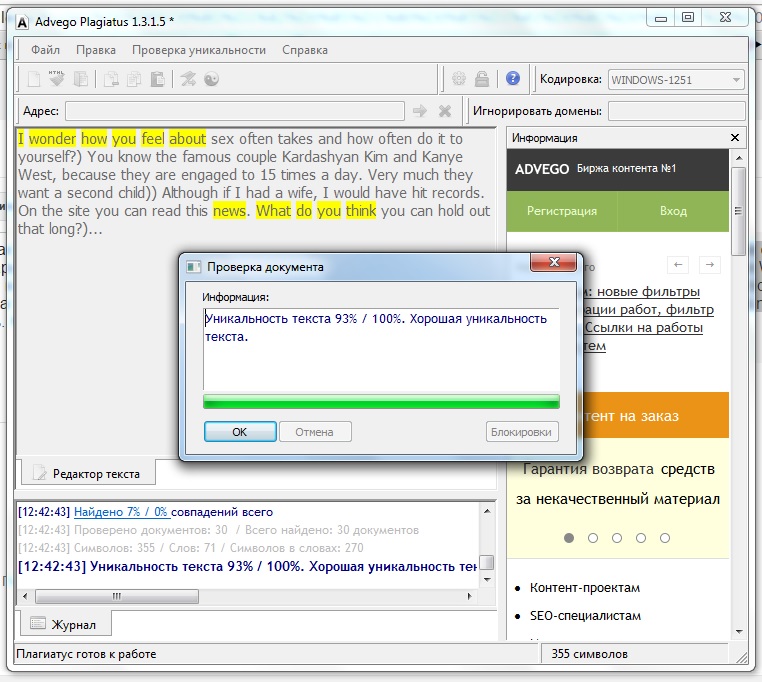Close the Проверка документа dialog
Screen dimensions: 762x682
[x=554, y=262]
